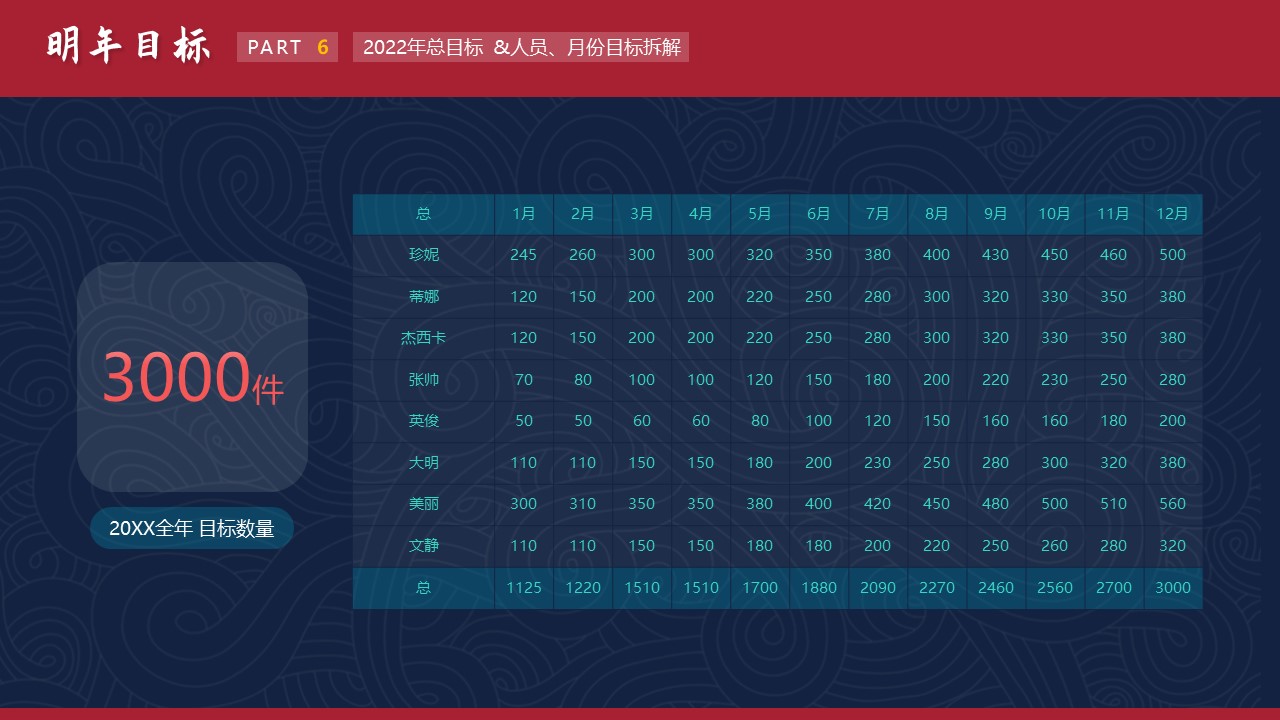Image resolution: width=1280 pixels, height=720 pixels.
Task: Select the 10月 total 2560
Action: (1055, 587)
